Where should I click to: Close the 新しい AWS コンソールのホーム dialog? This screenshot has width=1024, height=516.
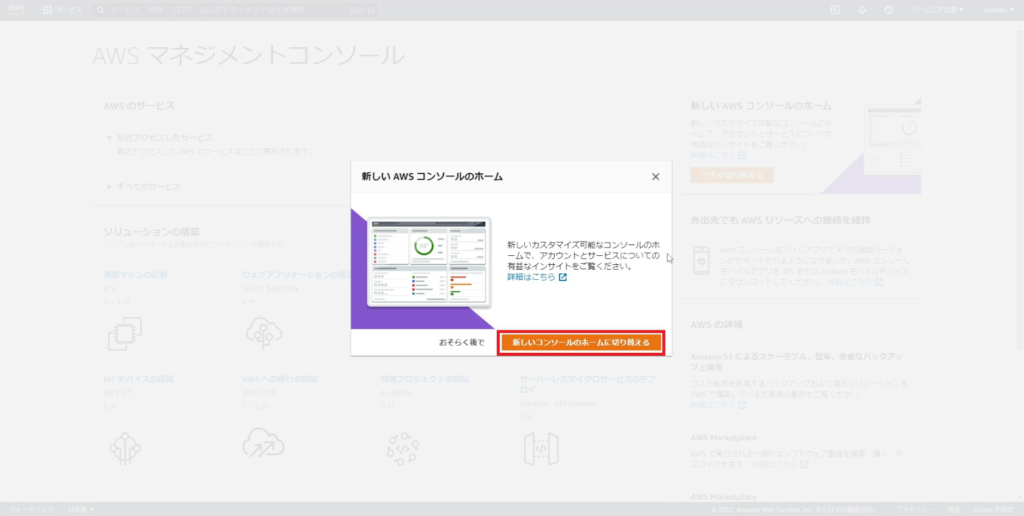(655, 176)
